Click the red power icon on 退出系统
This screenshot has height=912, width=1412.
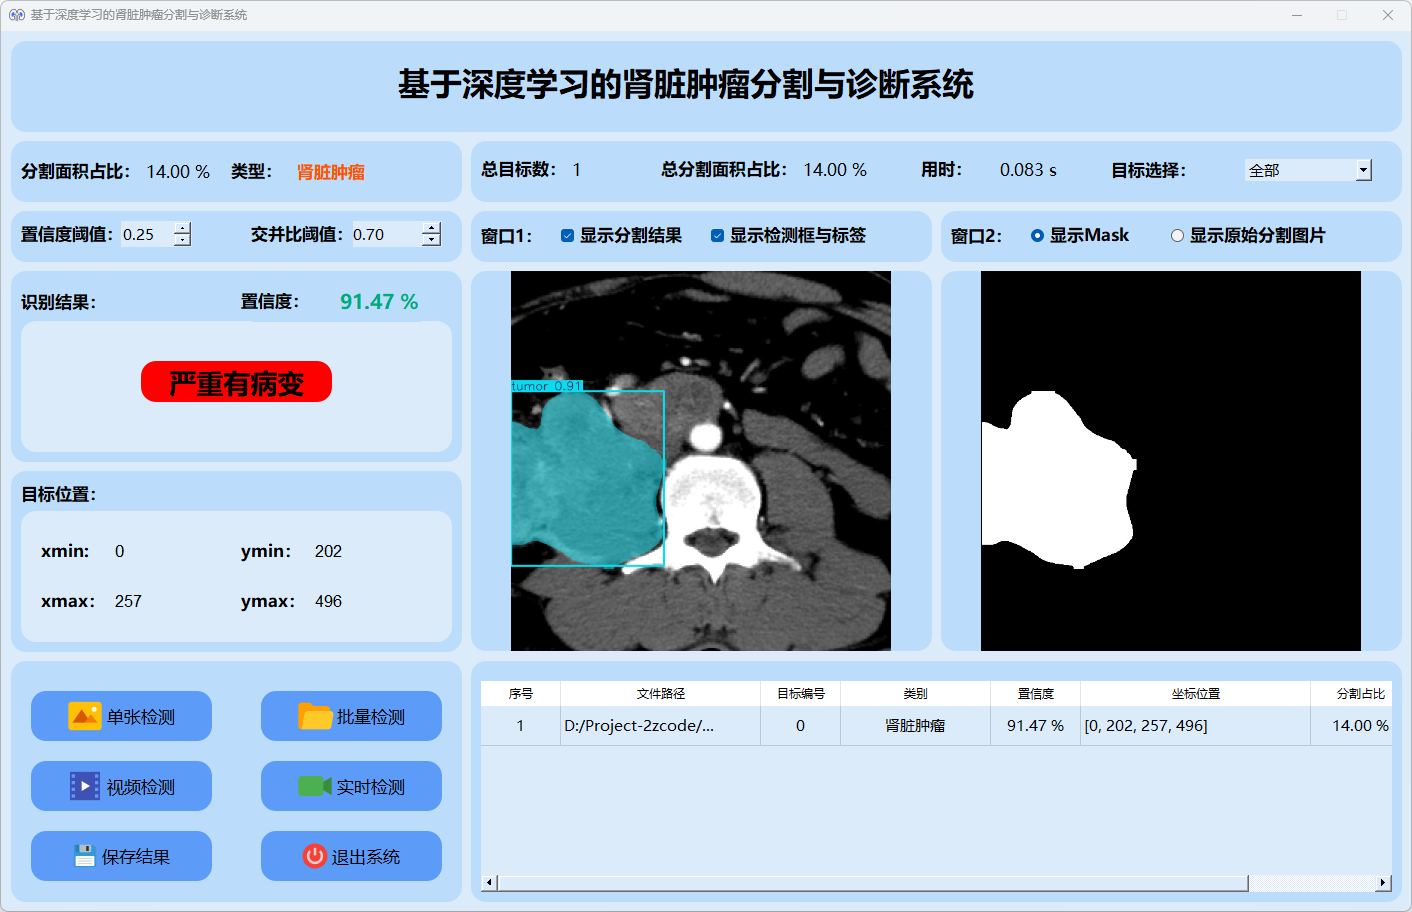[315, 856]
